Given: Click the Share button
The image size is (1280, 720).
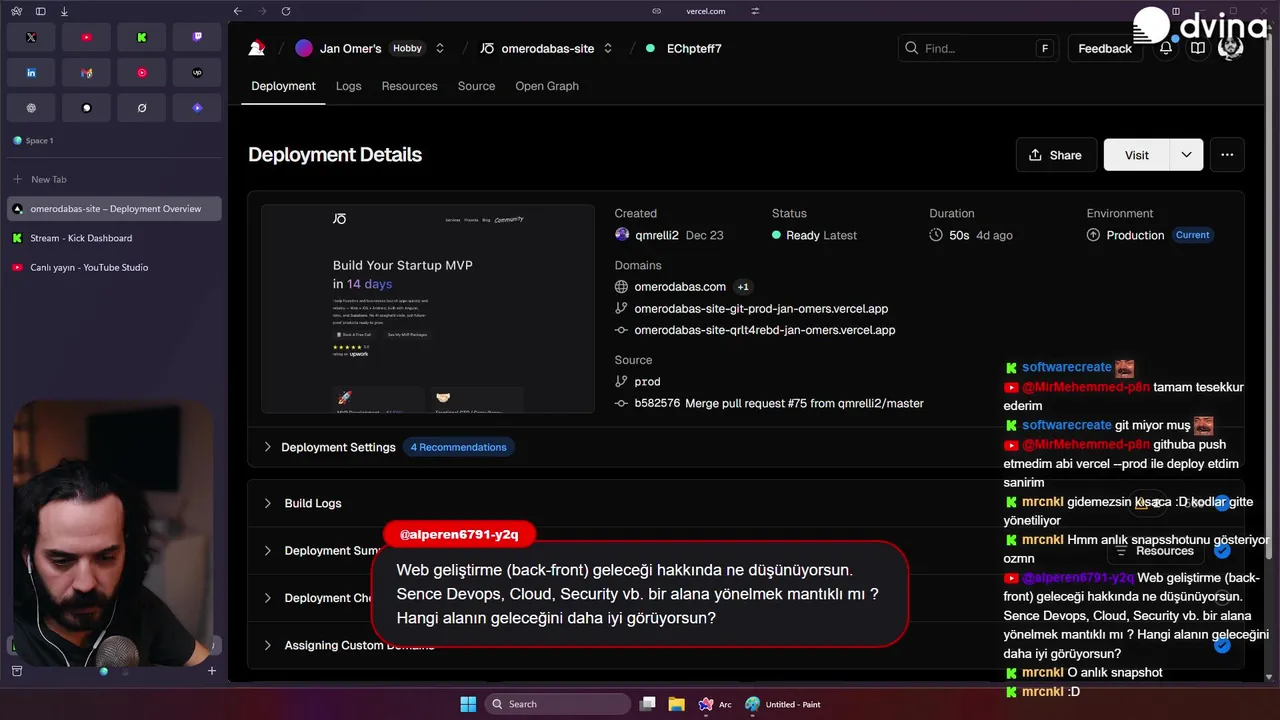Looking at the screenshot, I should (x=1056, y=155).
